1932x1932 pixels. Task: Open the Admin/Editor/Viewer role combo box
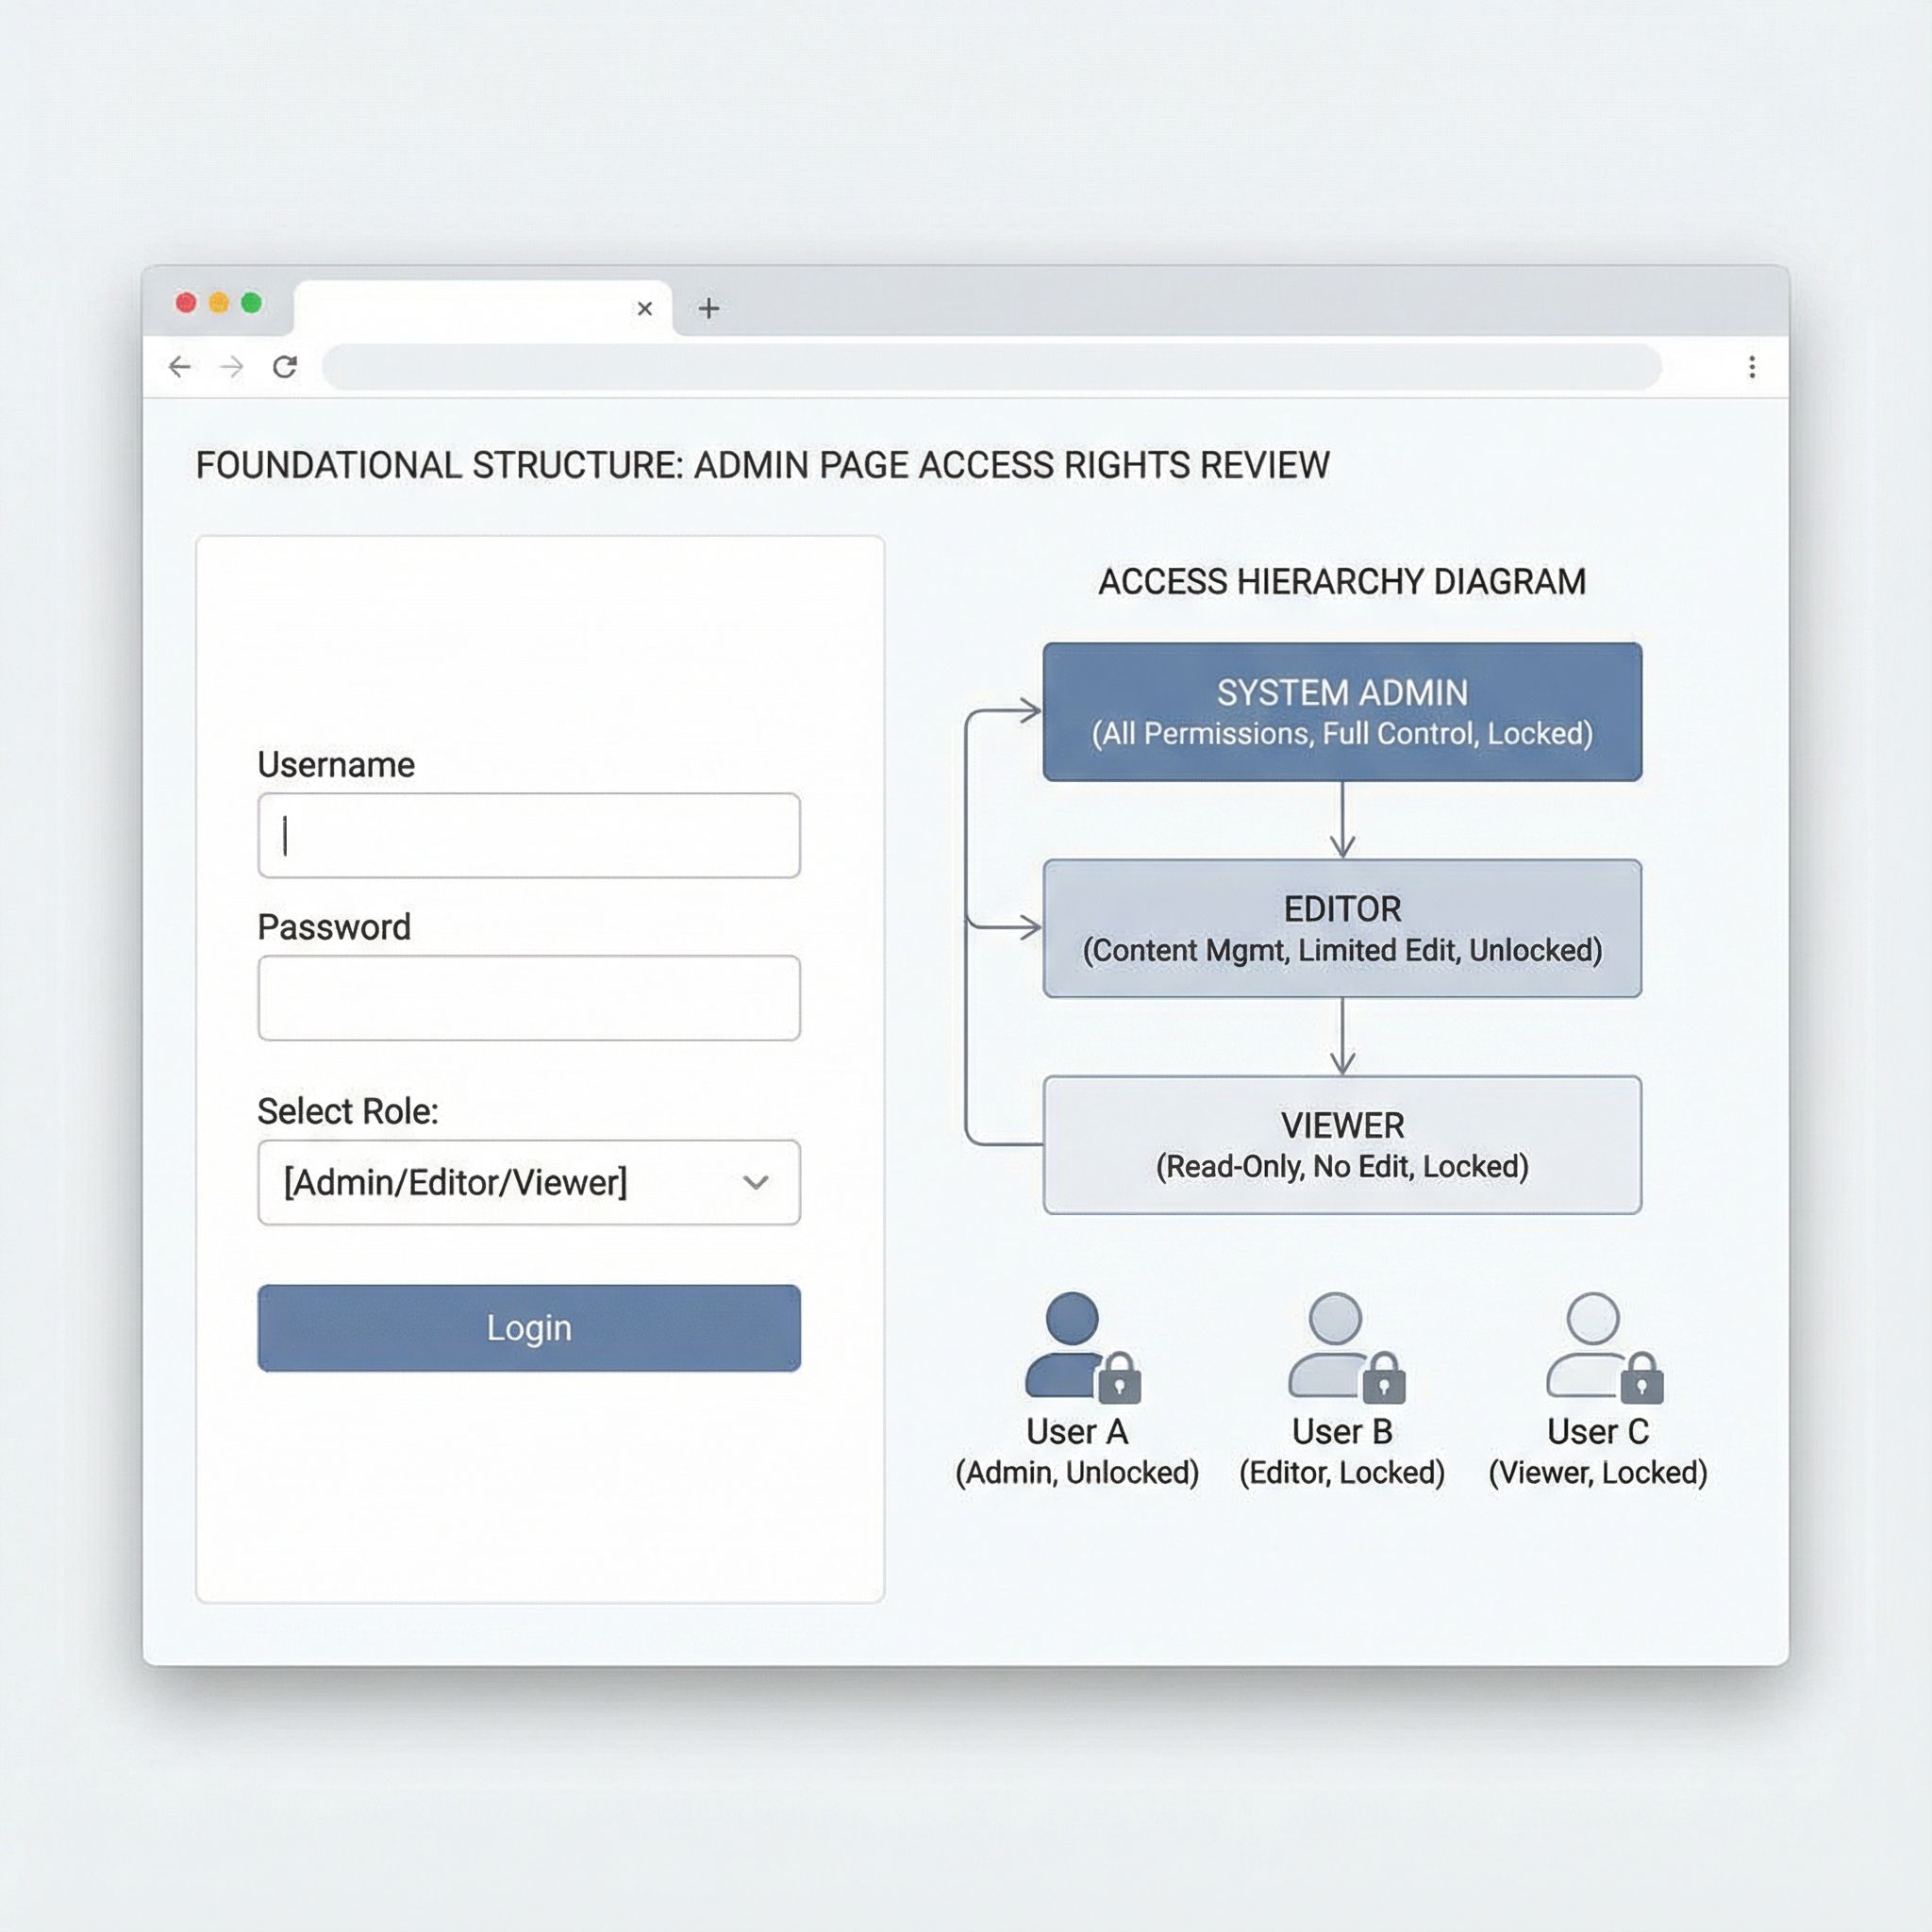(500, 1182)
